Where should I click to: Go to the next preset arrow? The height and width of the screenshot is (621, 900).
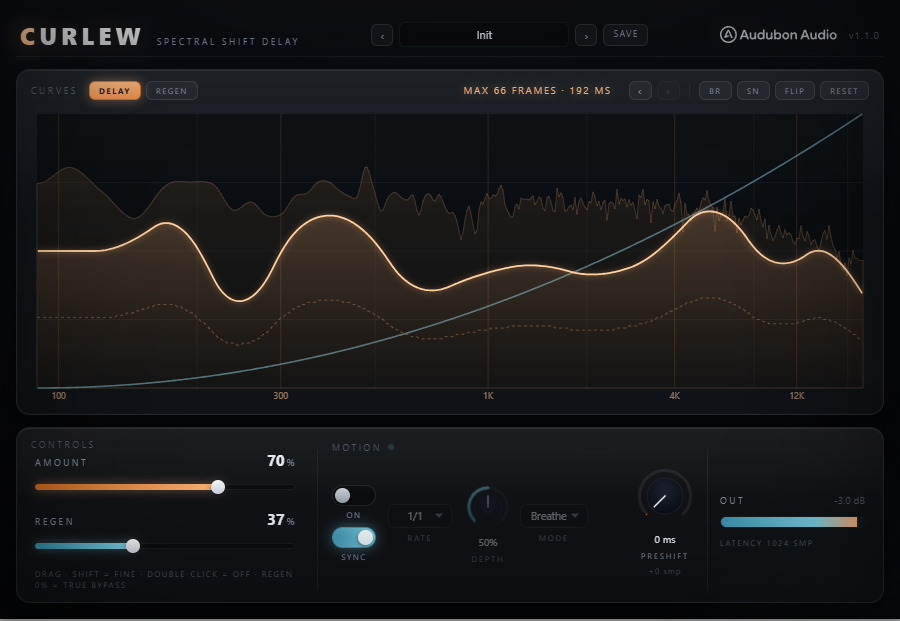pyautogui.click(x=585, y=36)
